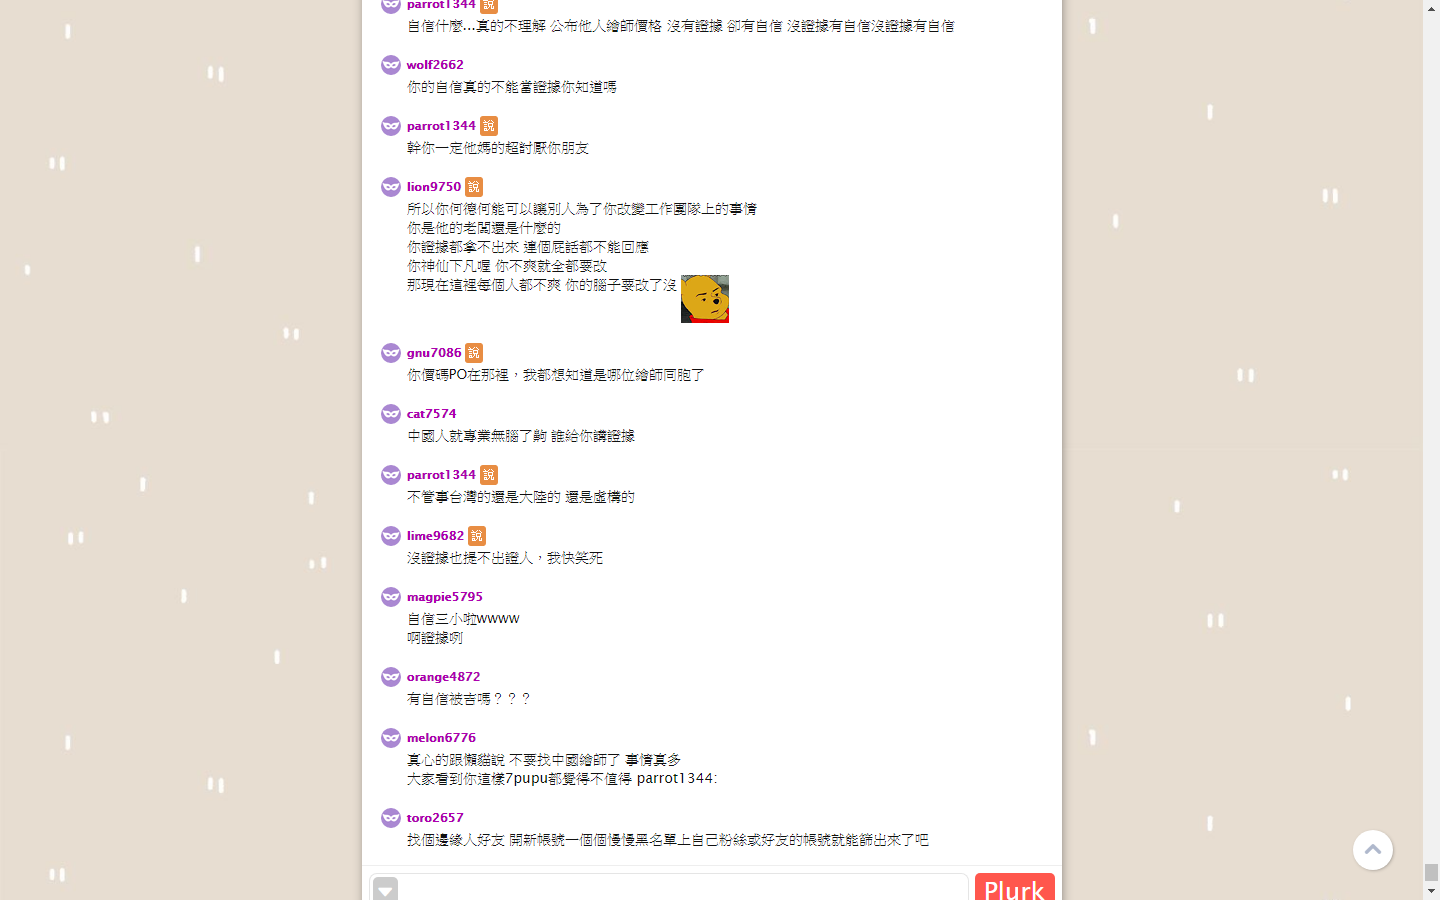The height and width of the screenshot is (900, 1440).
Task: Open the Winnie the Pooh emoticon image
Action: (x=705, y=299)
